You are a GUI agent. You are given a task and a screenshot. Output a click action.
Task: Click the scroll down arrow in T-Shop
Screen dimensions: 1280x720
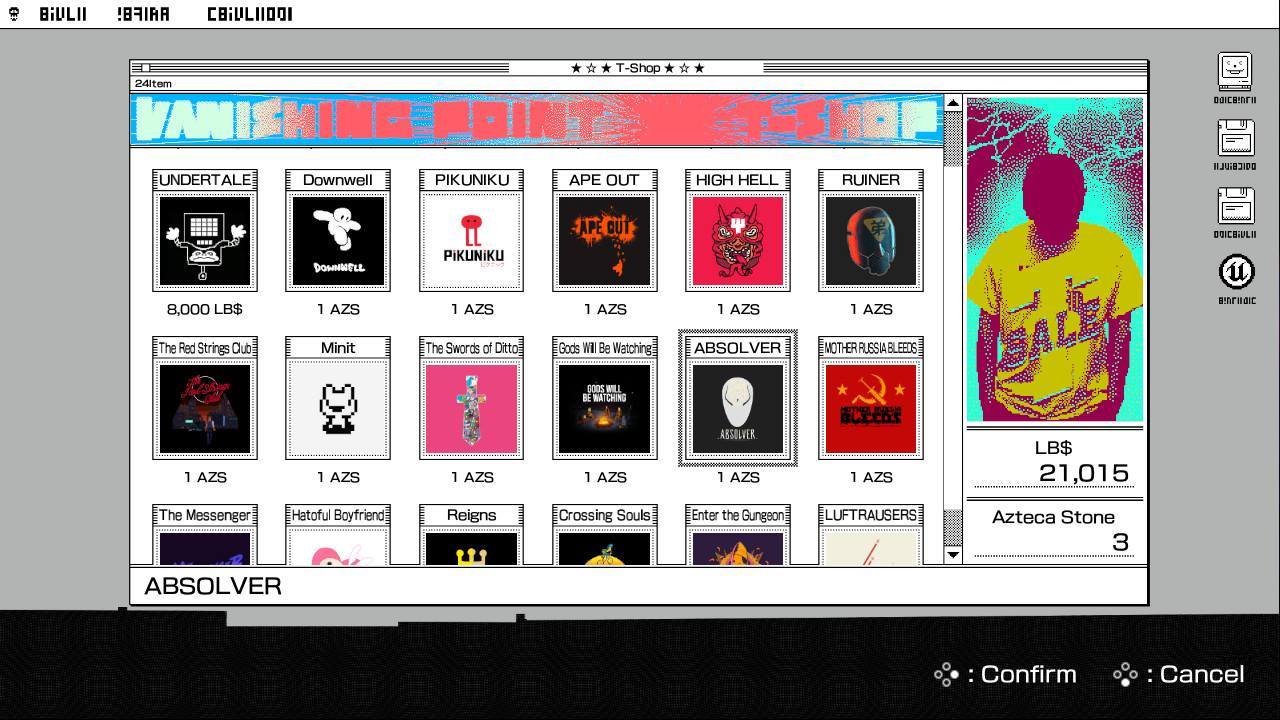coord(953,554)
